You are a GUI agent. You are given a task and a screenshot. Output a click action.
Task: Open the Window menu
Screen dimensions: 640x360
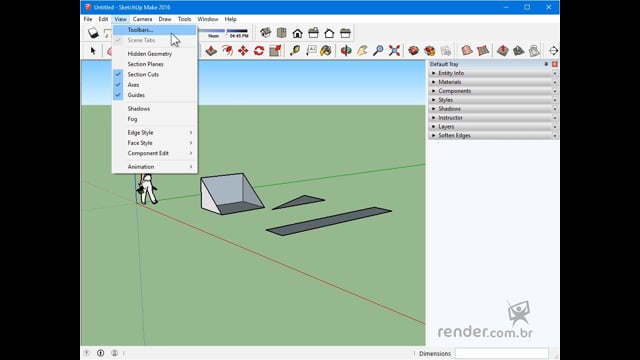click(208, 19)
